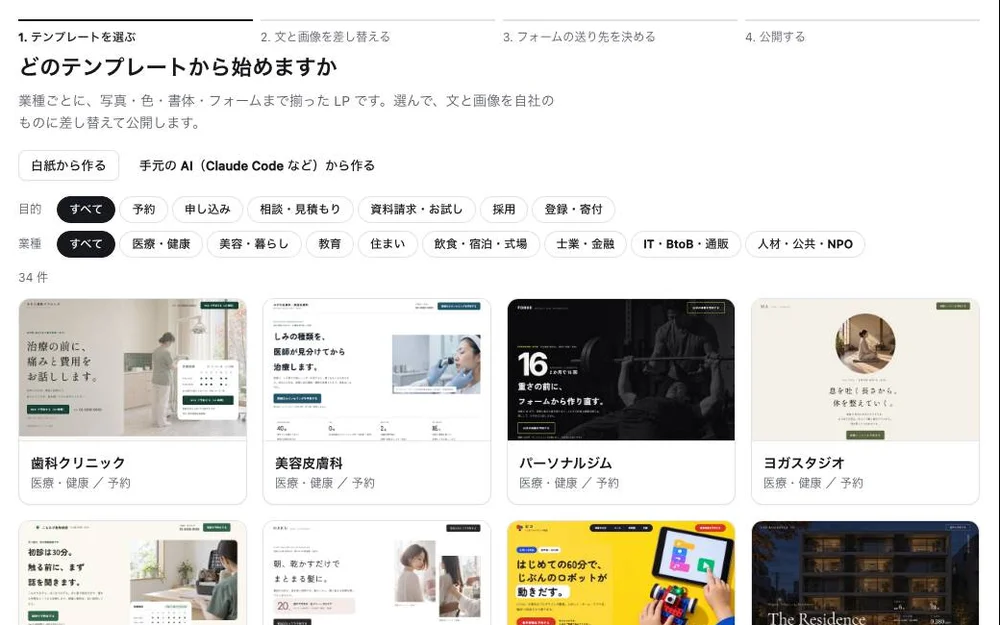Click the 美容皮膚科 card title
The width and height of the screenshot is (1000, 625).
pyautogui.click(x=309, y=463)
